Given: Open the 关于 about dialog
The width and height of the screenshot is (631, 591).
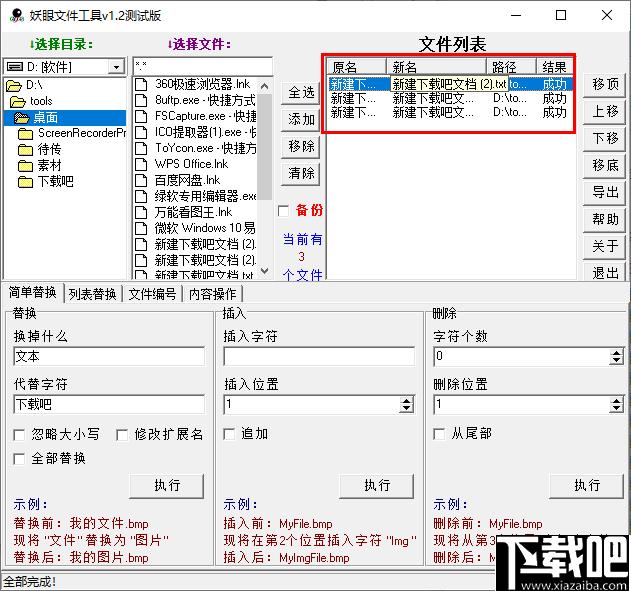Looking at the screenshot, I should click(605, 247).
